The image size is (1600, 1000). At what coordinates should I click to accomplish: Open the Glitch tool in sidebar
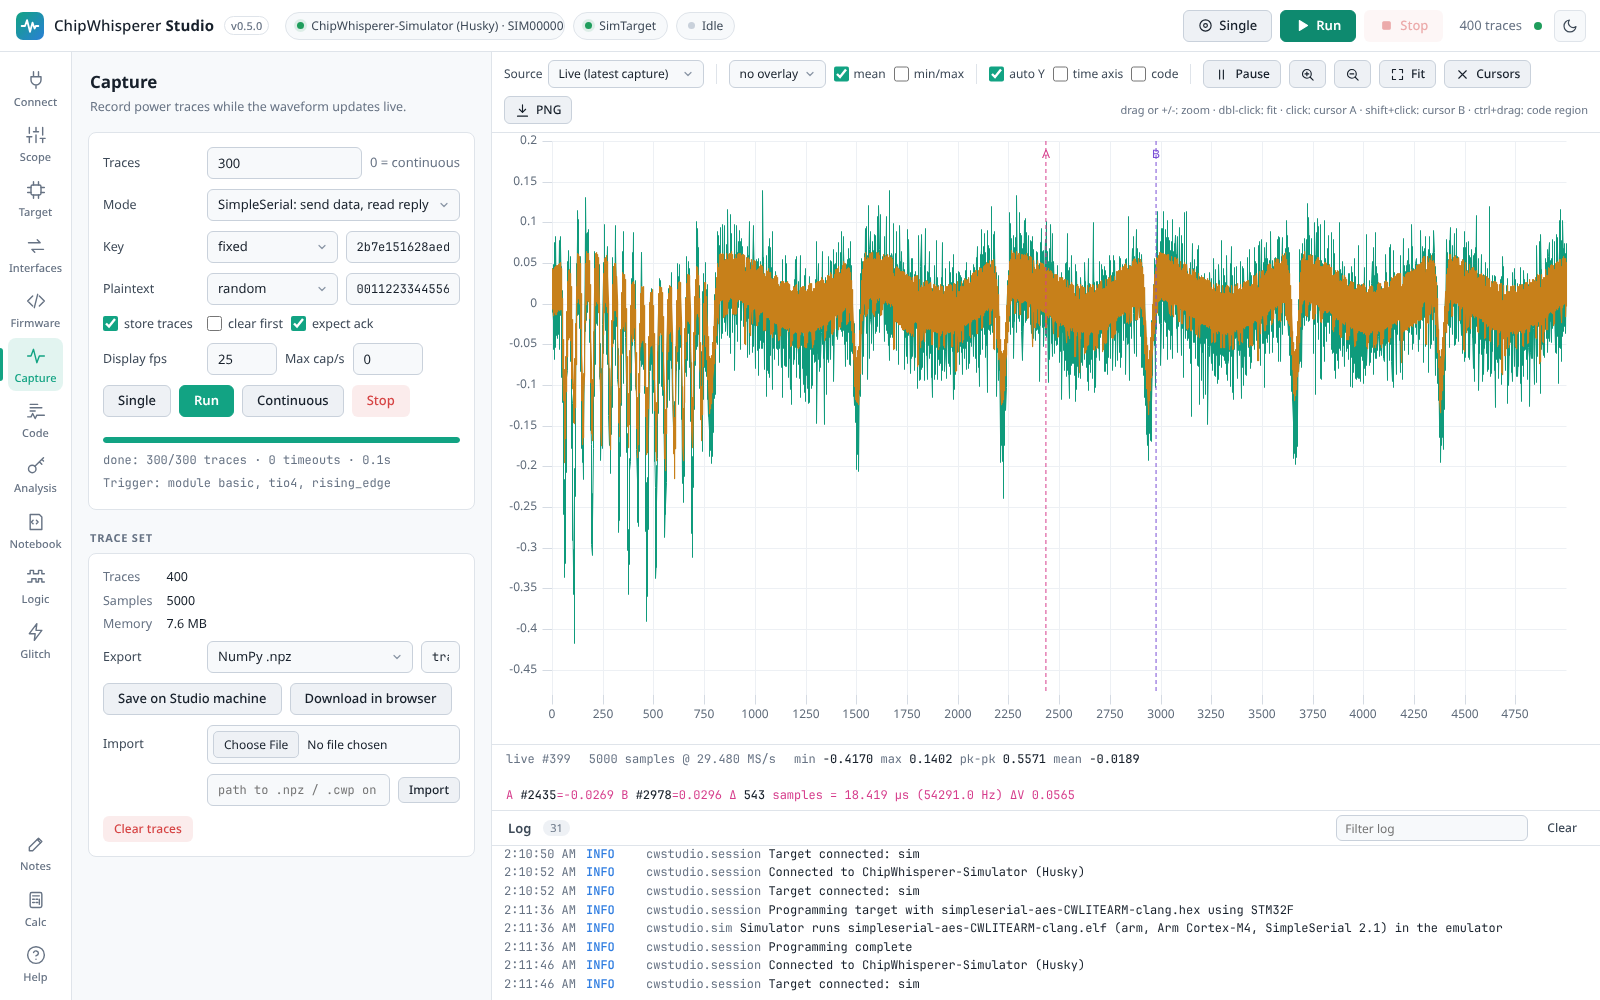(35, 641)
